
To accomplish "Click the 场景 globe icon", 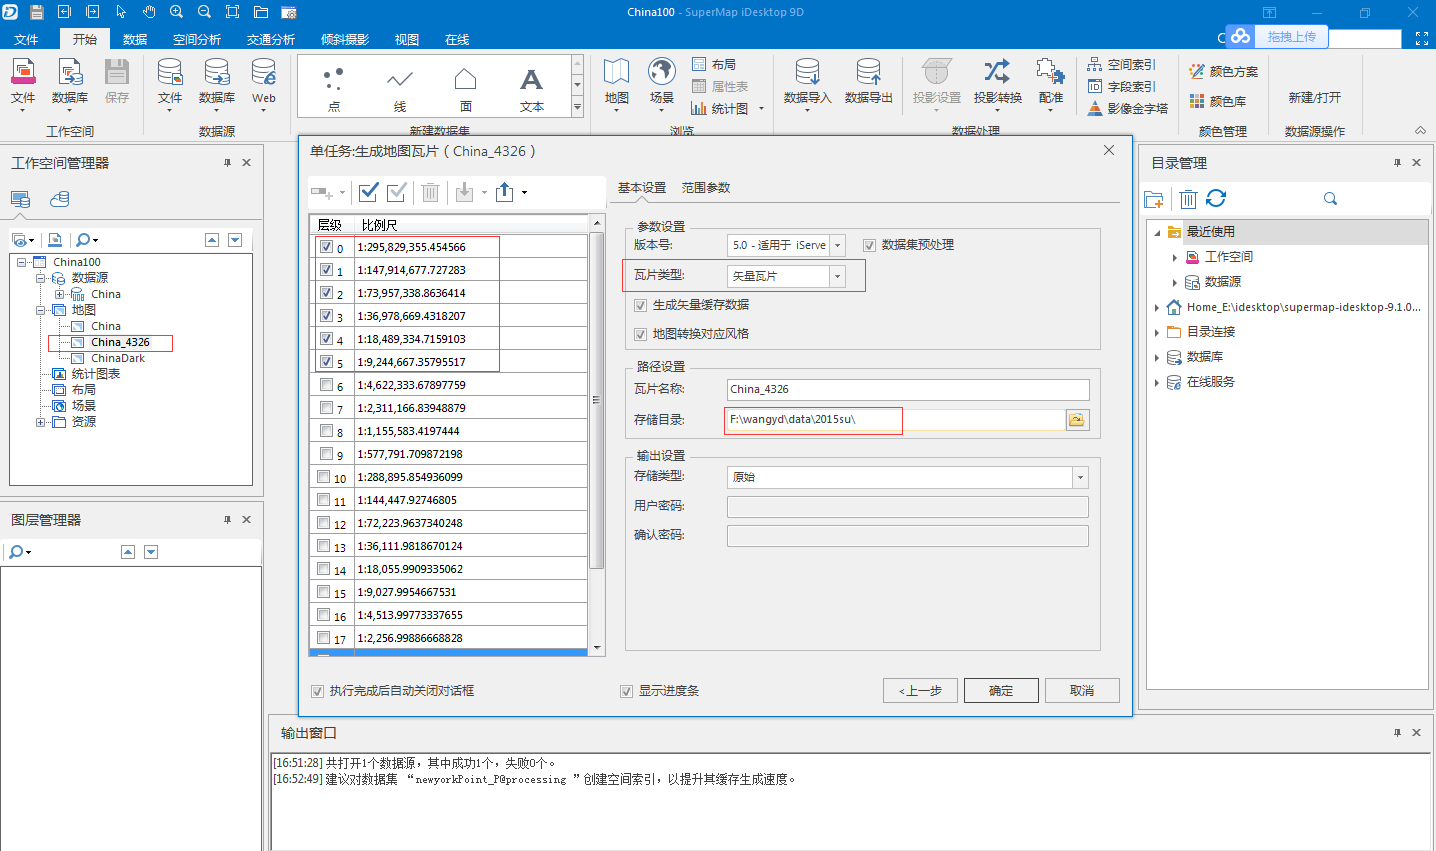I will point(662,72).
